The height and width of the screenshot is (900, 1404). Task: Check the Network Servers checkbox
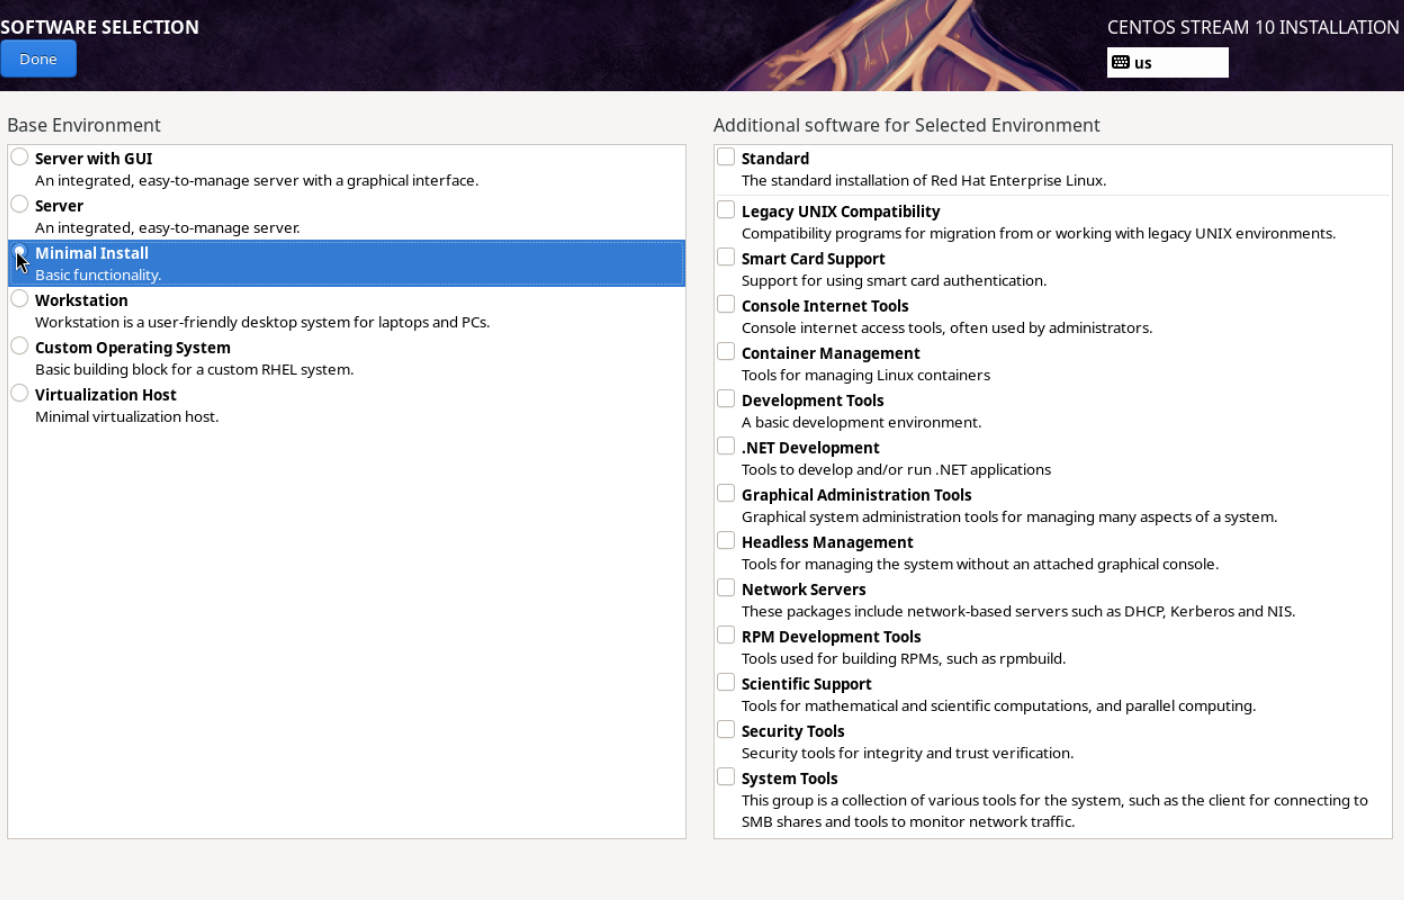pos(726,588)
